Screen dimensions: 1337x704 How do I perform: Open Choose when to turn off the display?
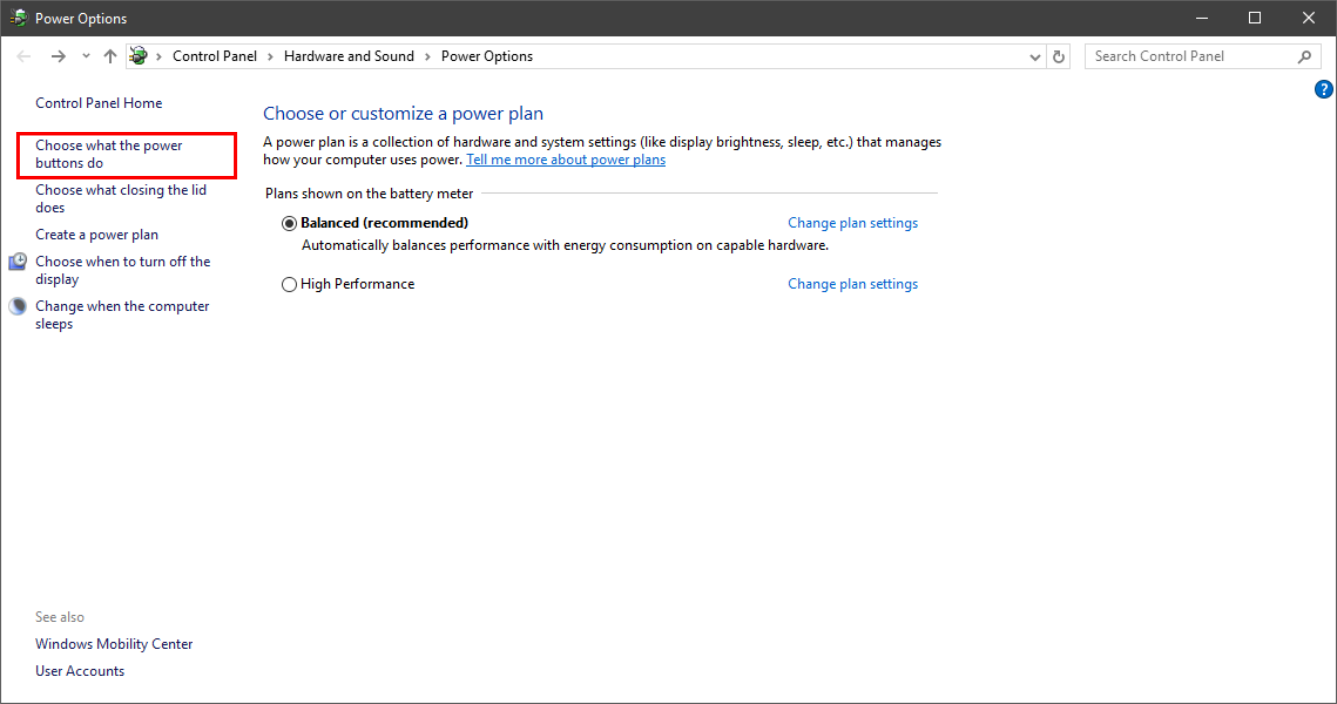(x=123, y=270)
